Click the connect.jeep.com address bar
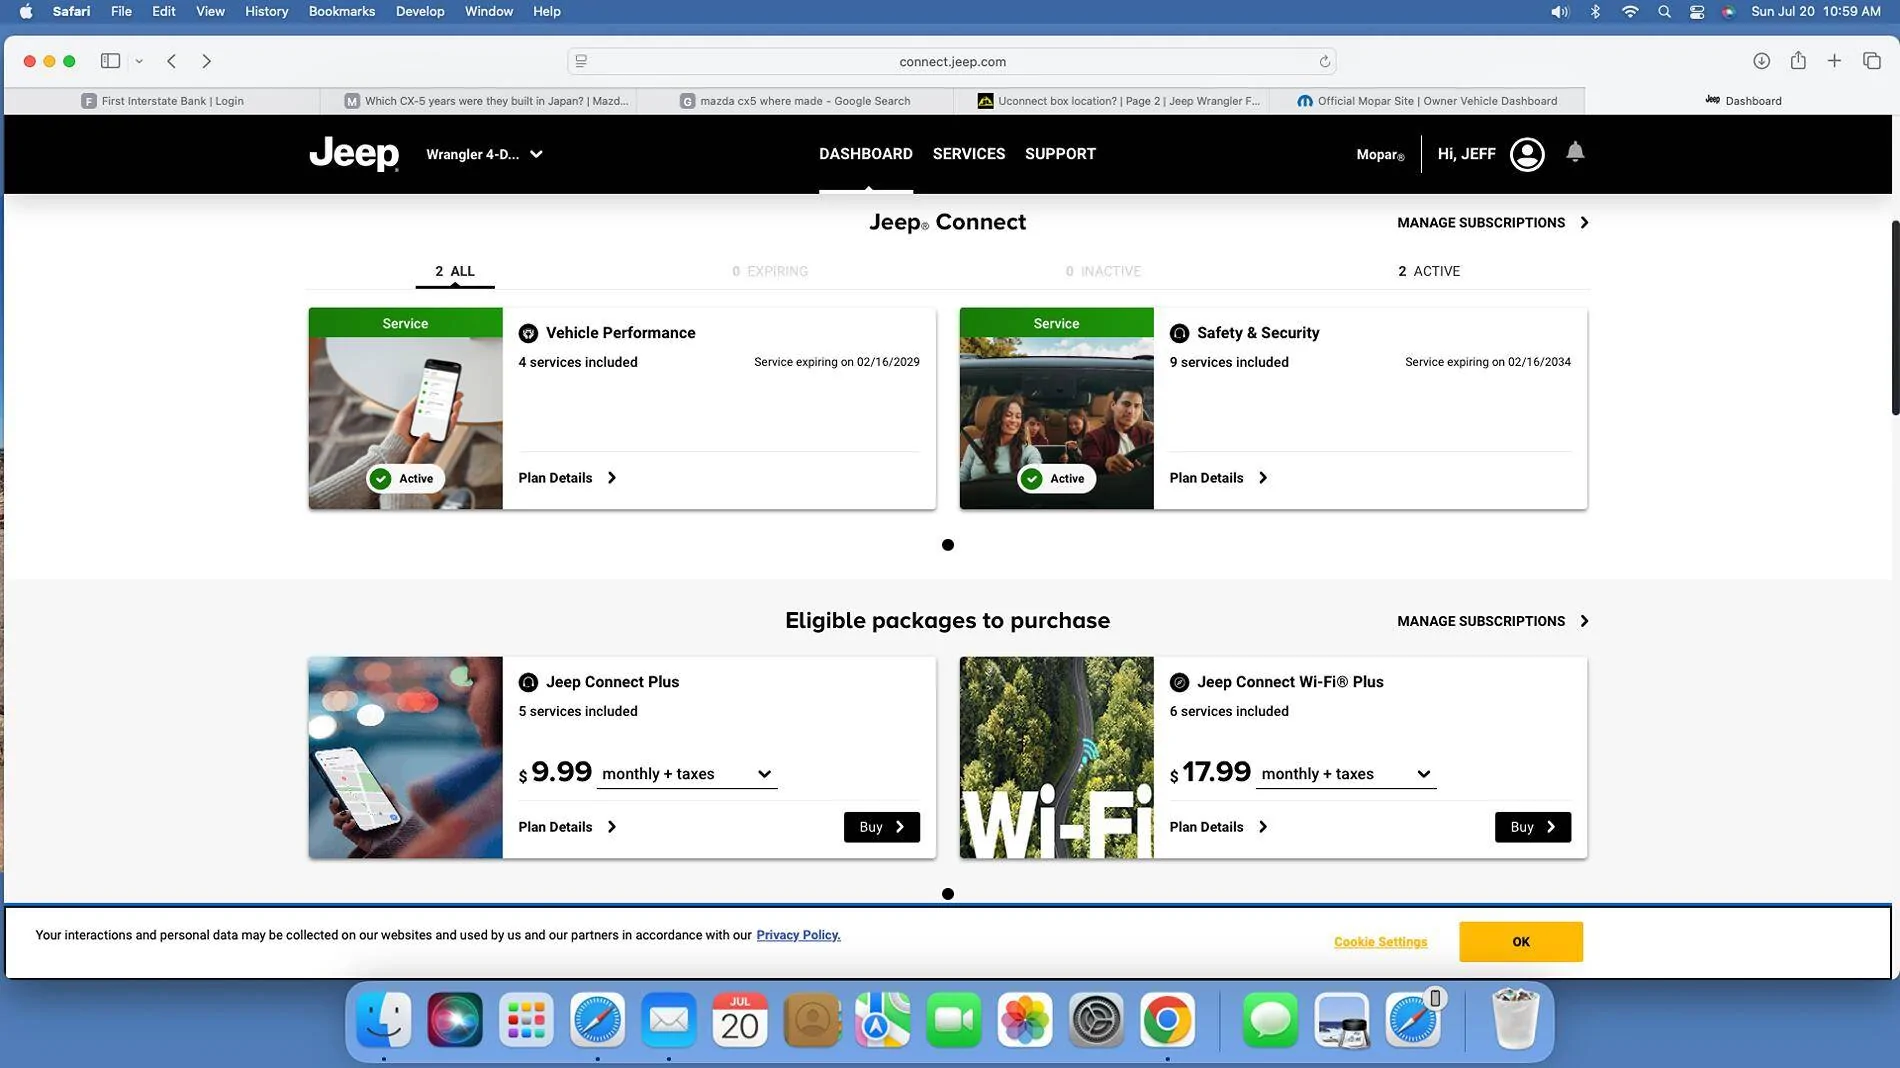Screen dimensions: 1900x1068 pyautogui.click(x=951, y=61)
